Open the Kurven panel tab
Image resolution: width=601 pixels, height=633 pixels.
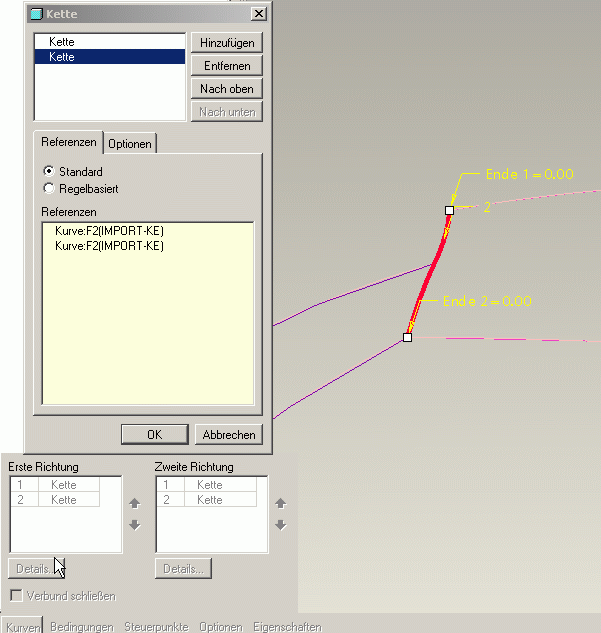23,627
